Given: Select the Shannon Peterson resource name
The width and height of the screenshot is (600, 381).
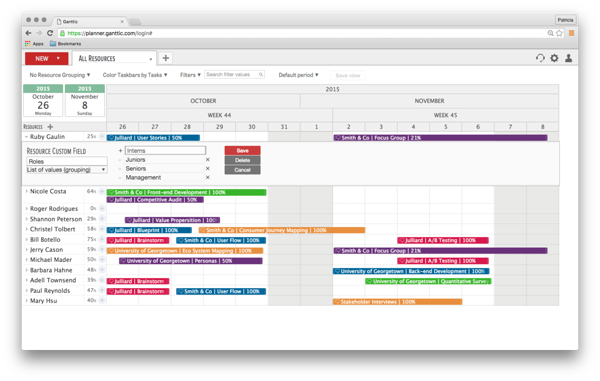Looking at the screenshot, I should click(56, 219).
